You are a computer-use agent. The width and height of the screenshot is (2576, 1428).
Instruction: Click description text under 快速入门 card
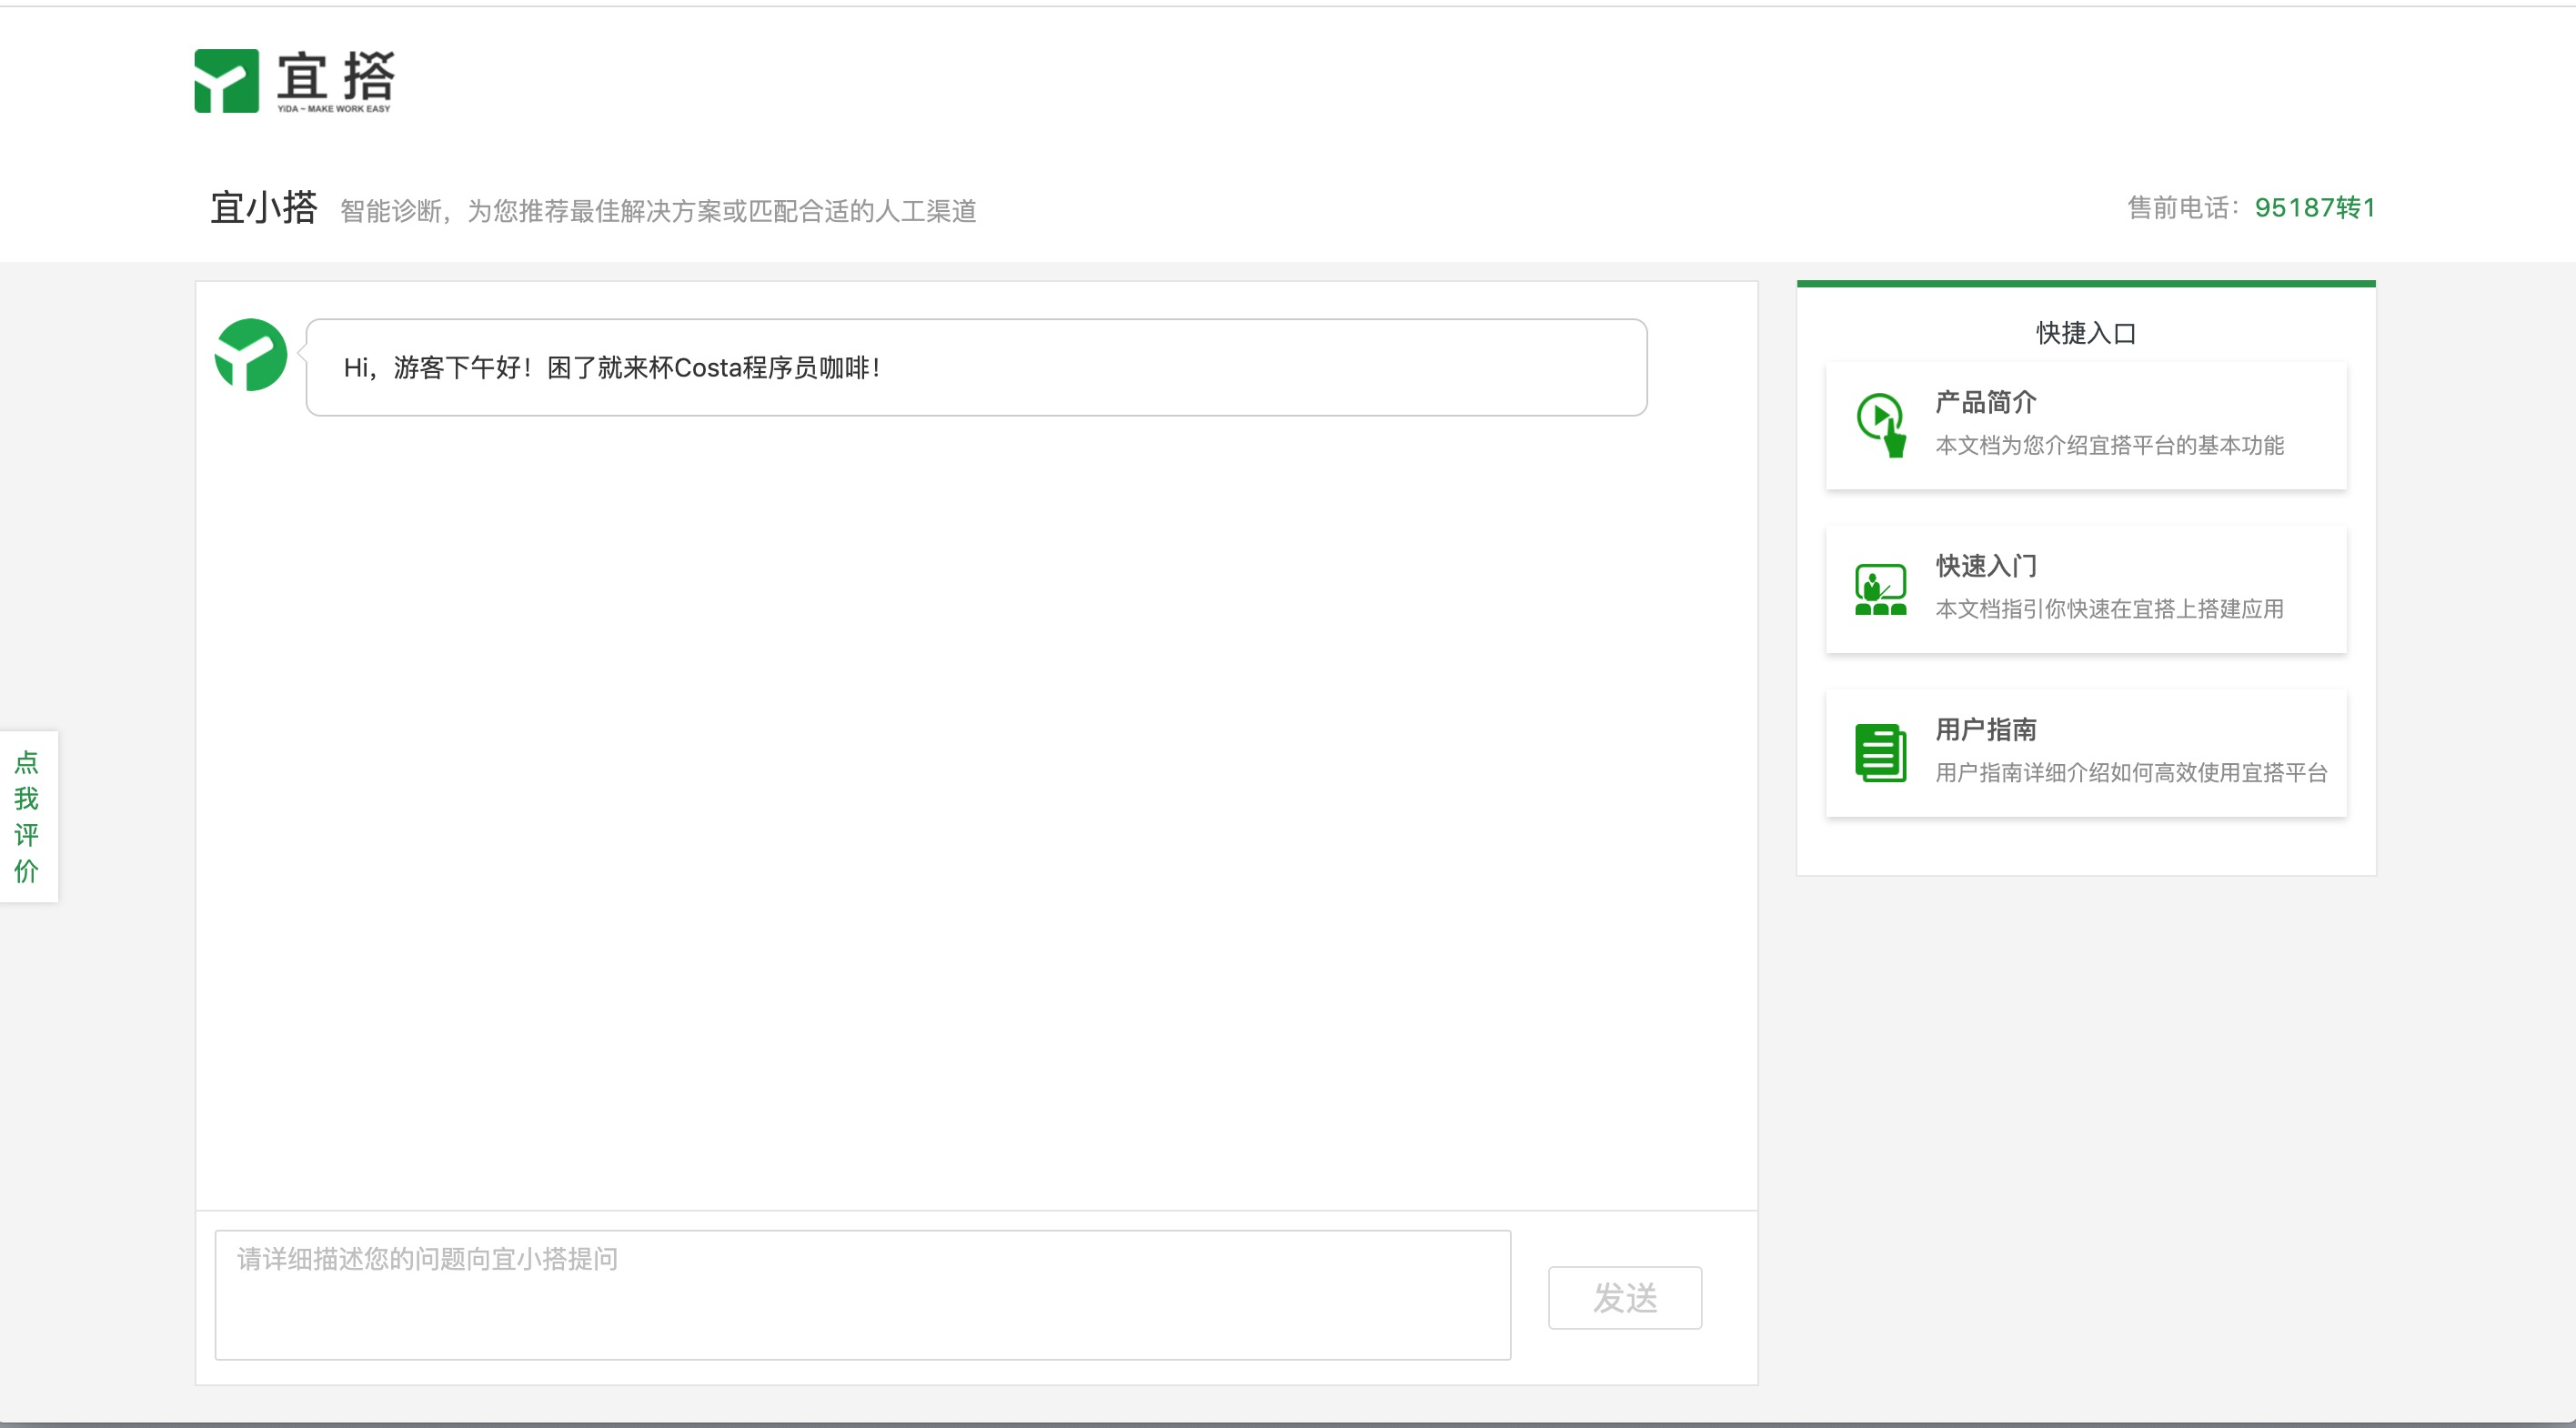2109,609
